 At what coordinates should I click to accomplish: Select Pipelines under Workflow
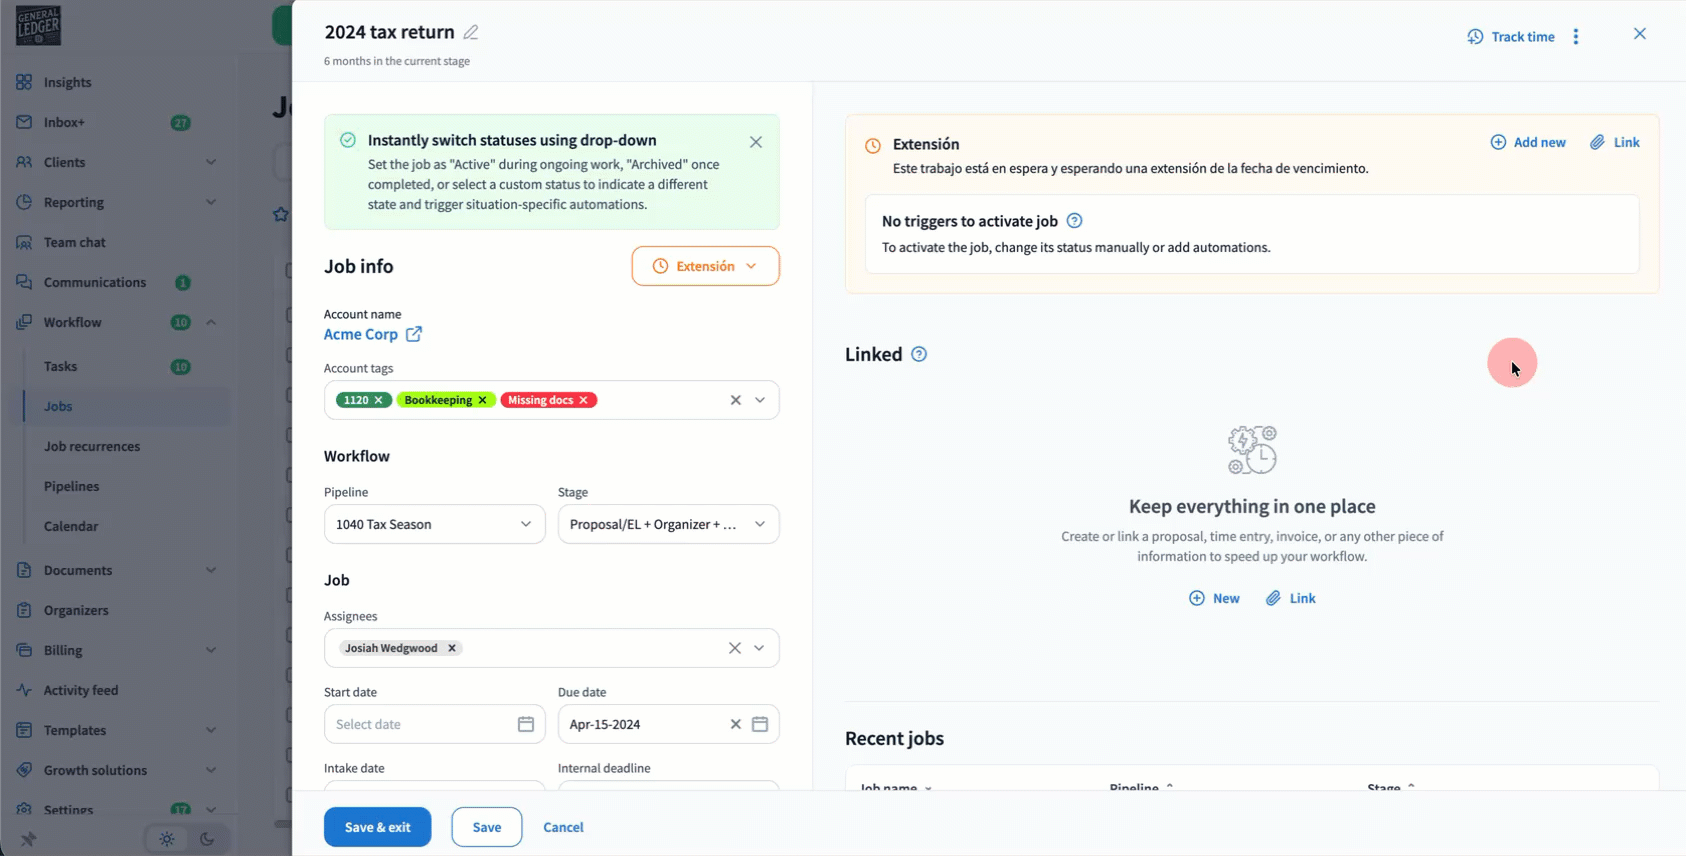(71, 486)
